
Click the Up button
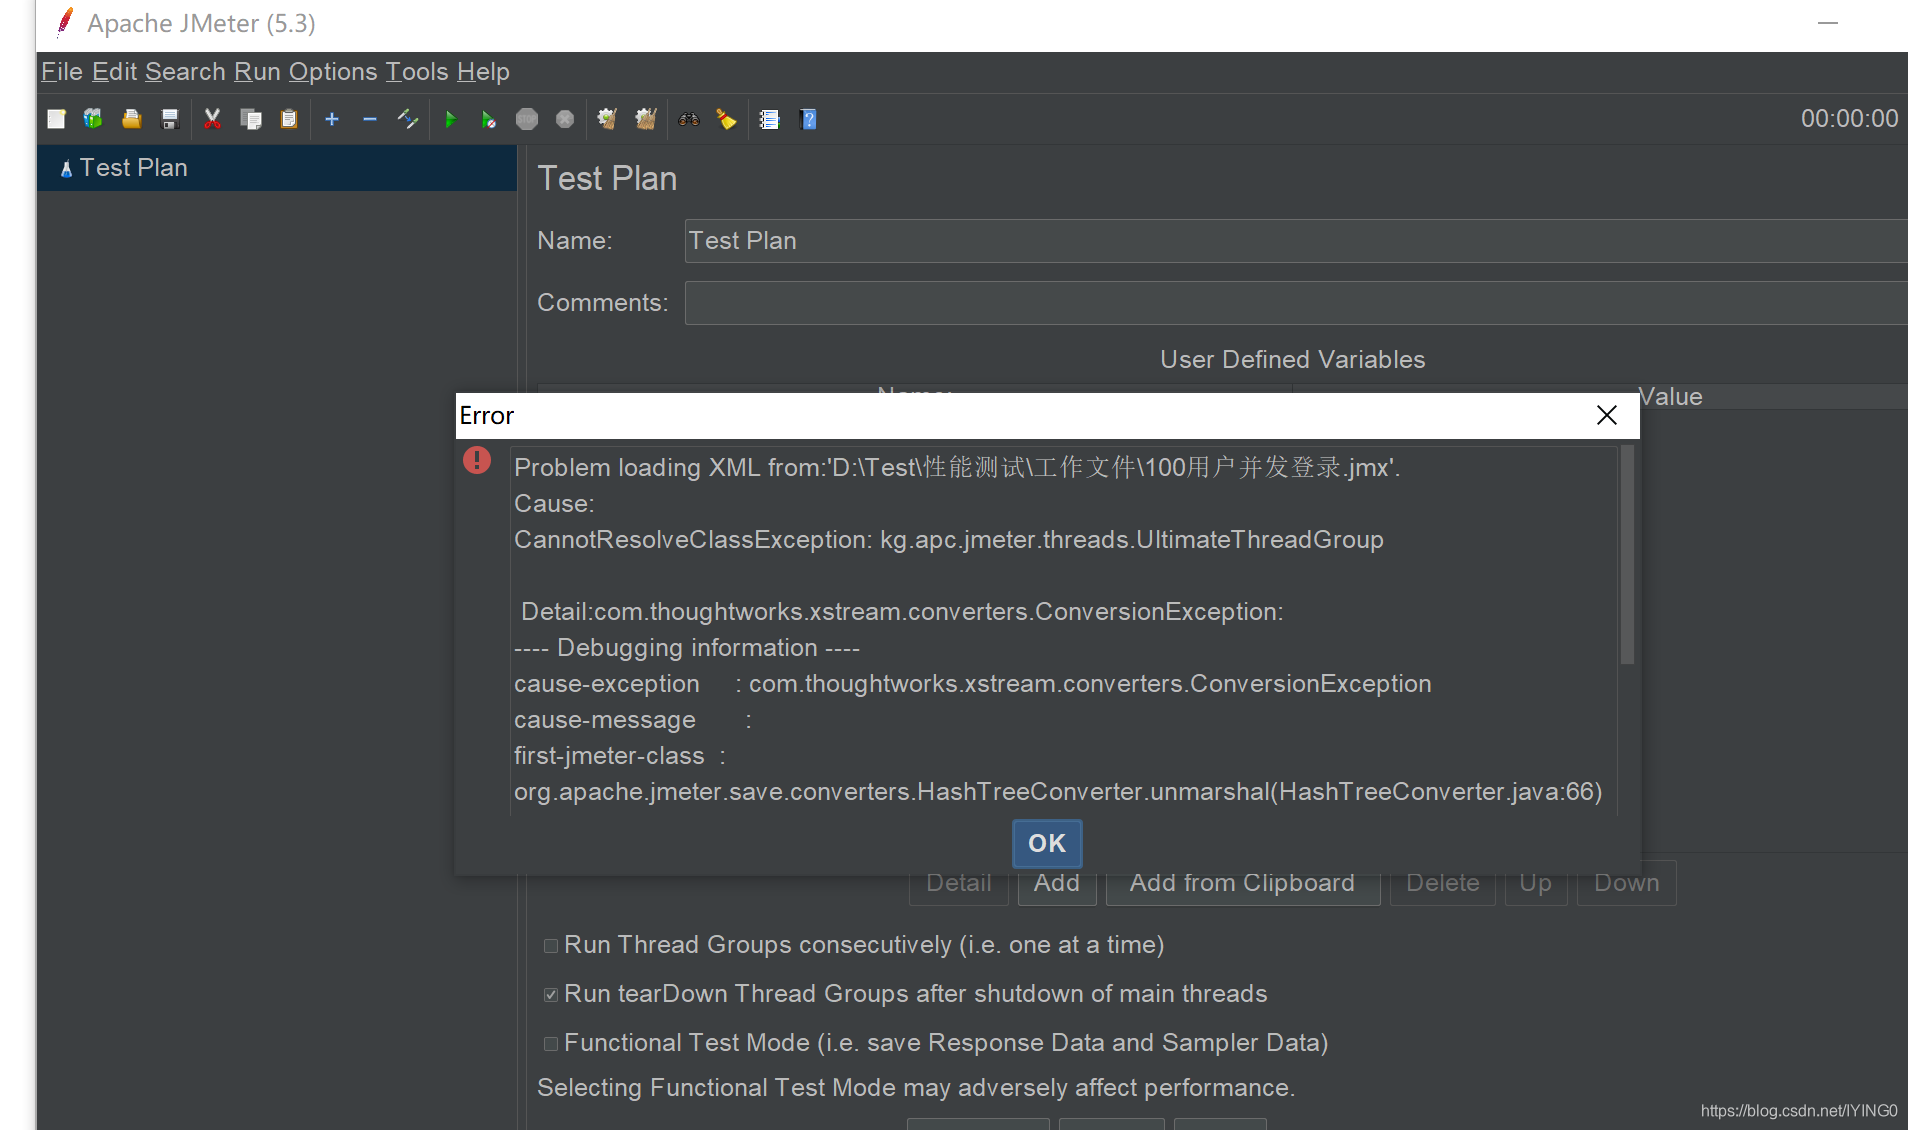click(x=1536, y=883)
